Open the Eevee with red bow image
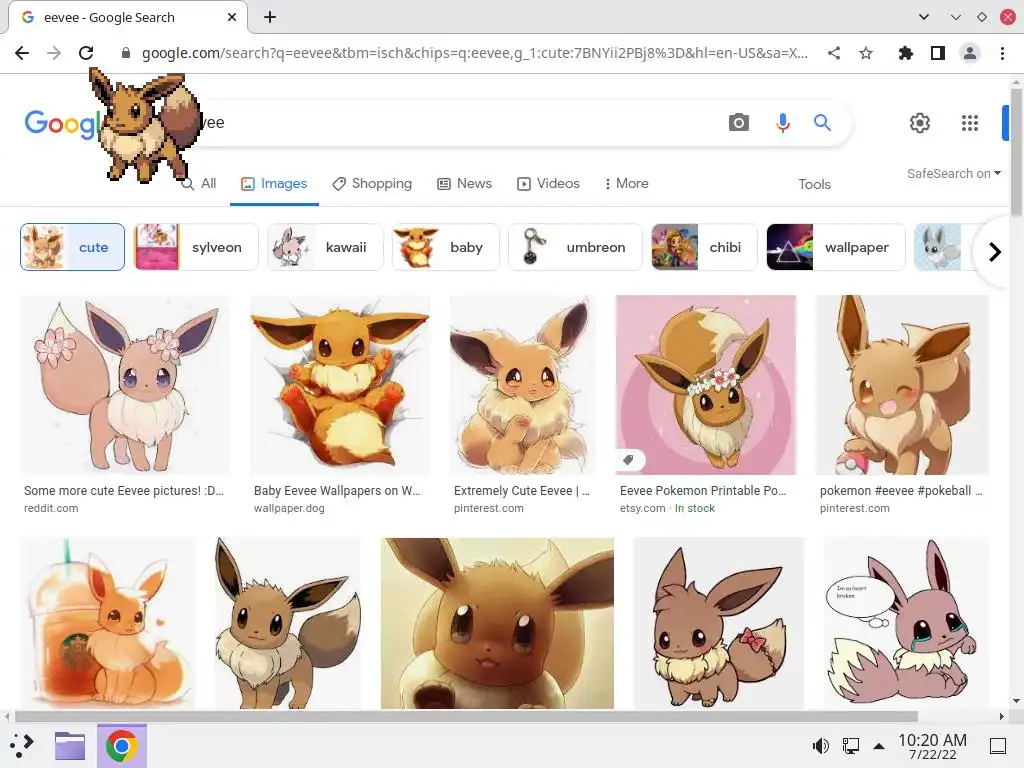 719,623
